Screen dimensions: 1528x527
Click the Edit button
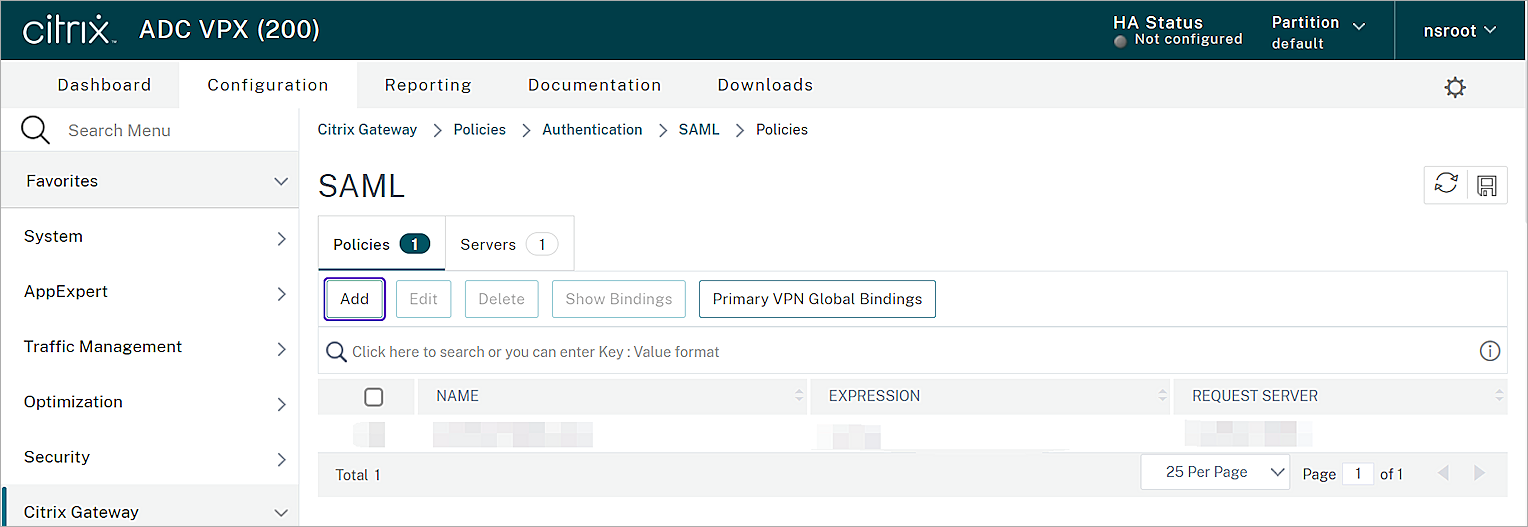coord(423,299)
